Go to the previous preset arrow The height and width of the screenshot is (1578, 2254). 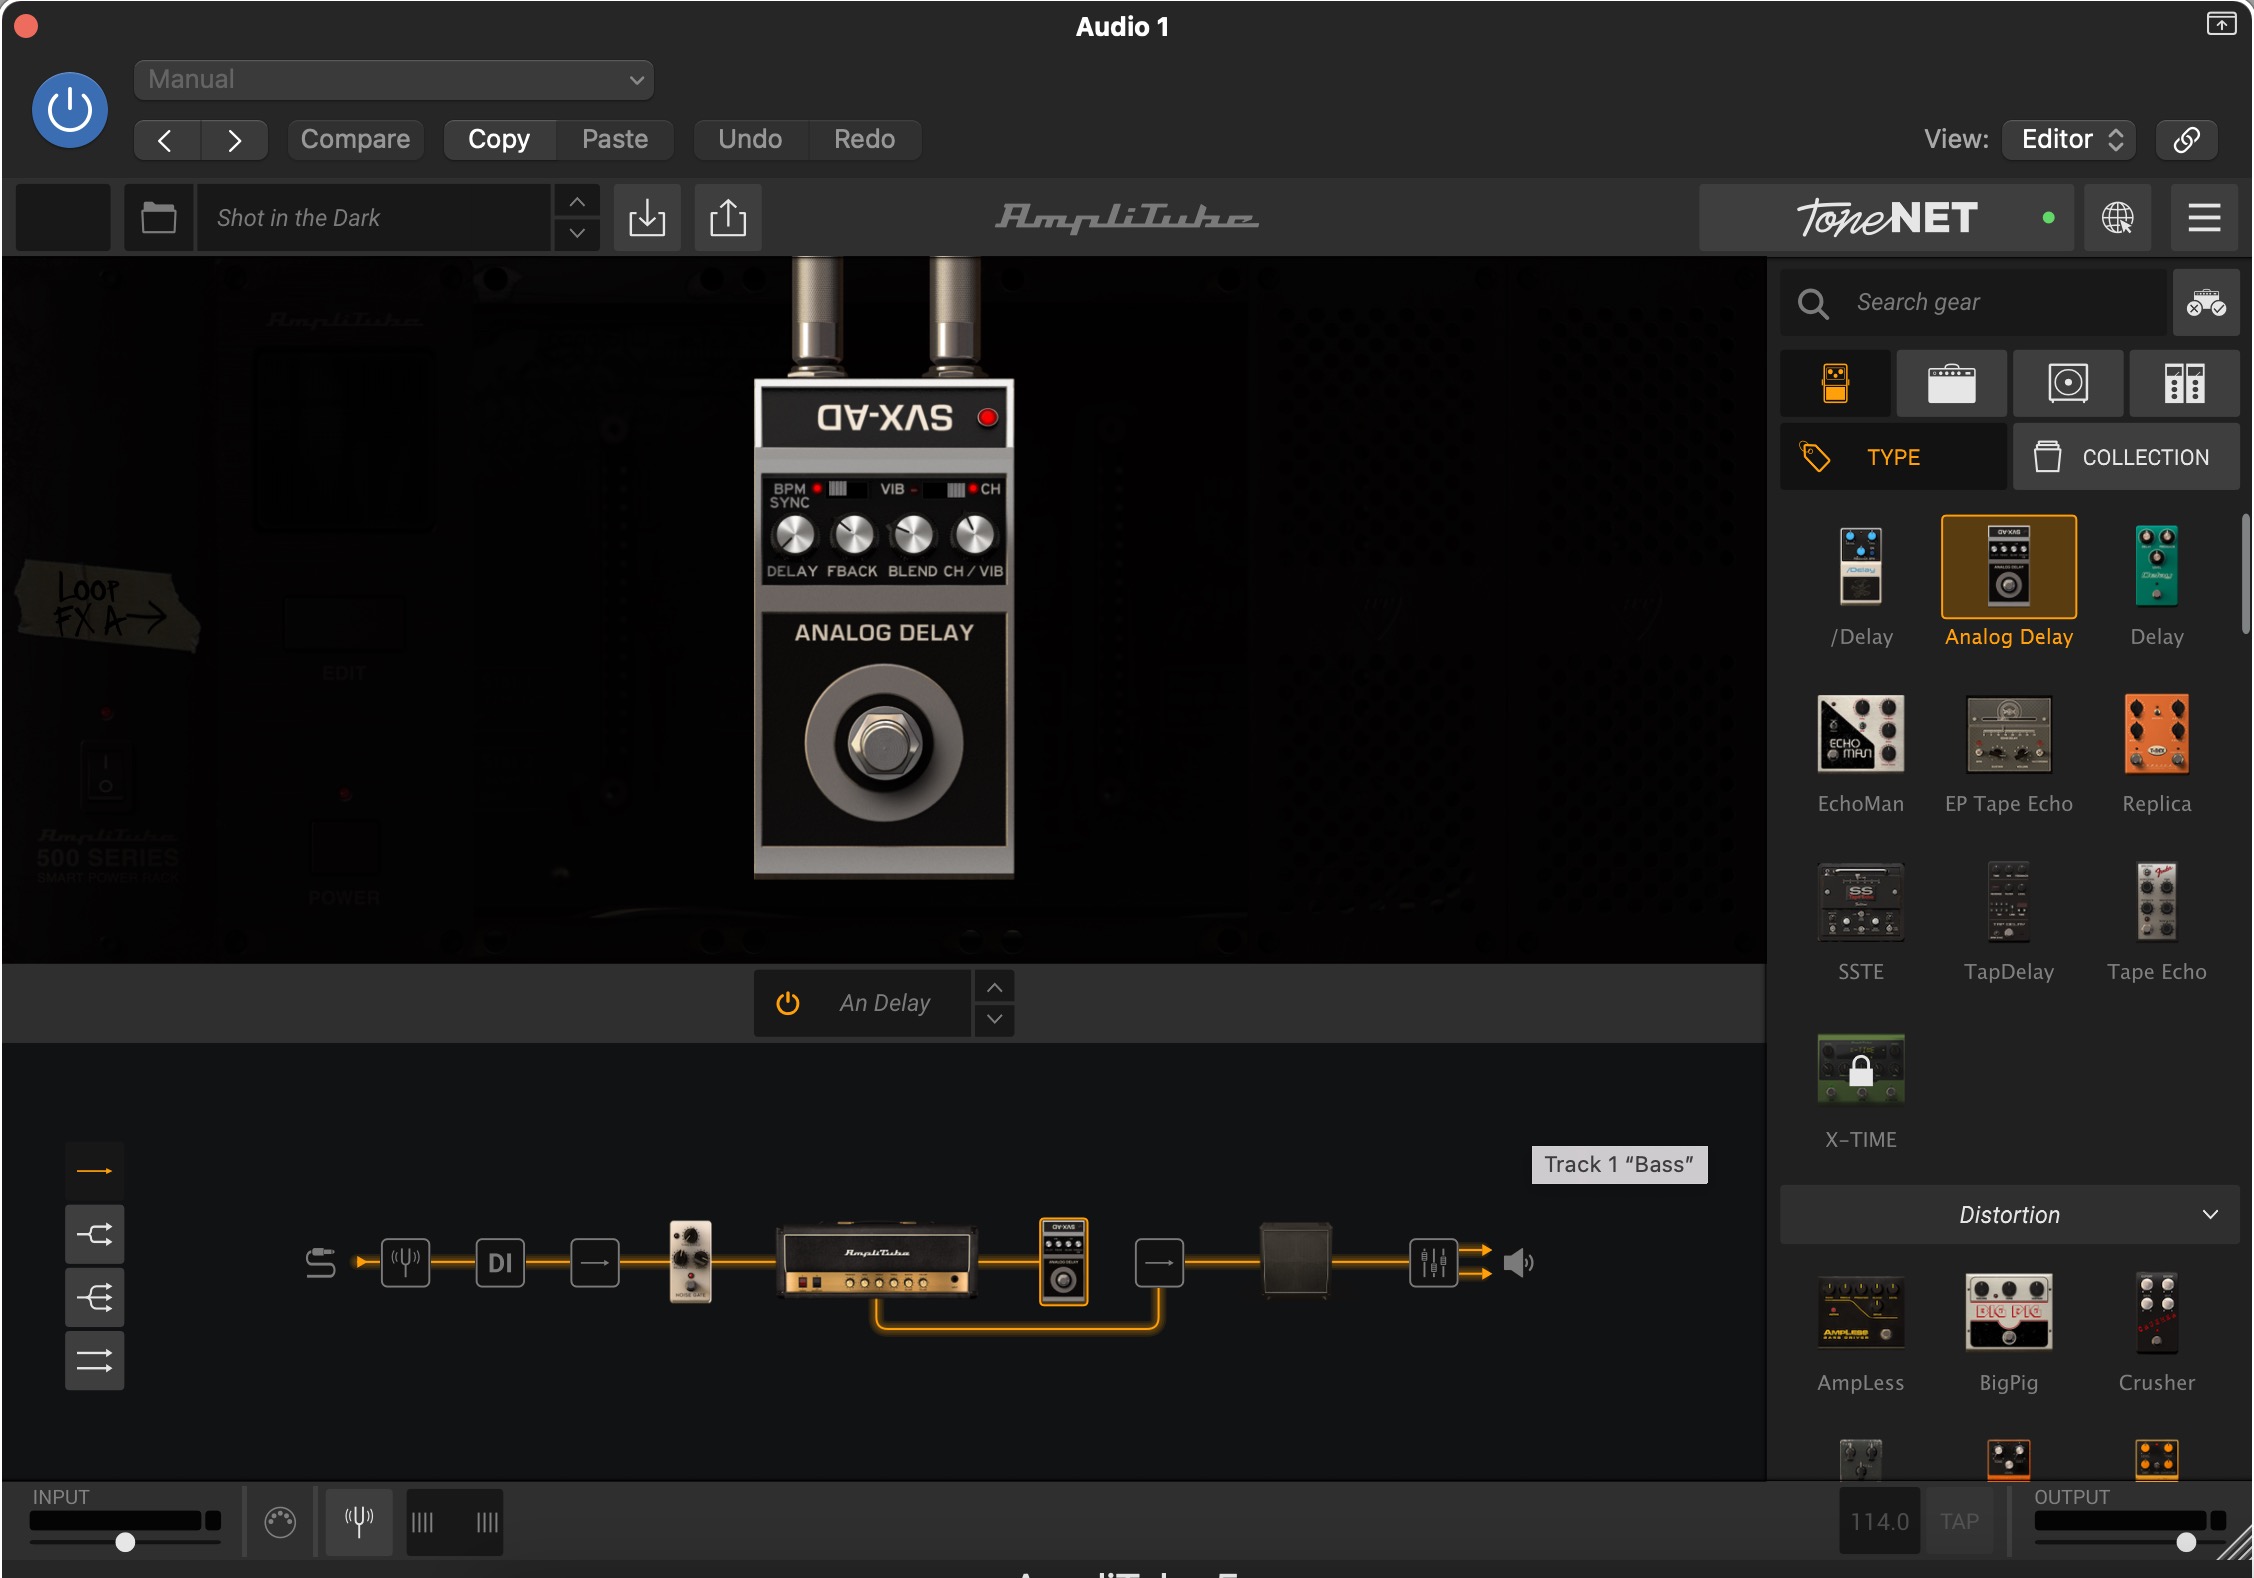click(x=166, y=140)
